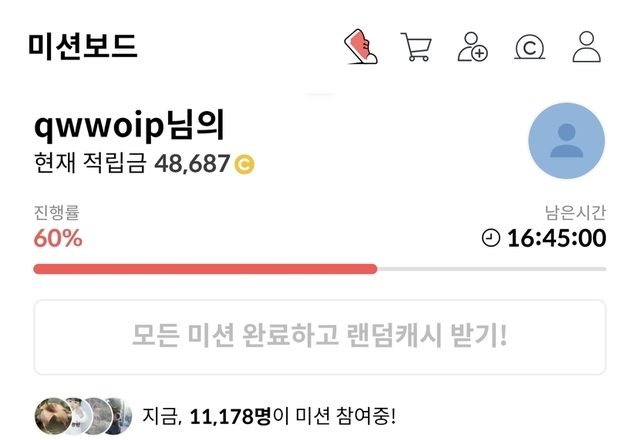Open the cash coin C icon
The image size is (640, 440).
tap(529, 47)
